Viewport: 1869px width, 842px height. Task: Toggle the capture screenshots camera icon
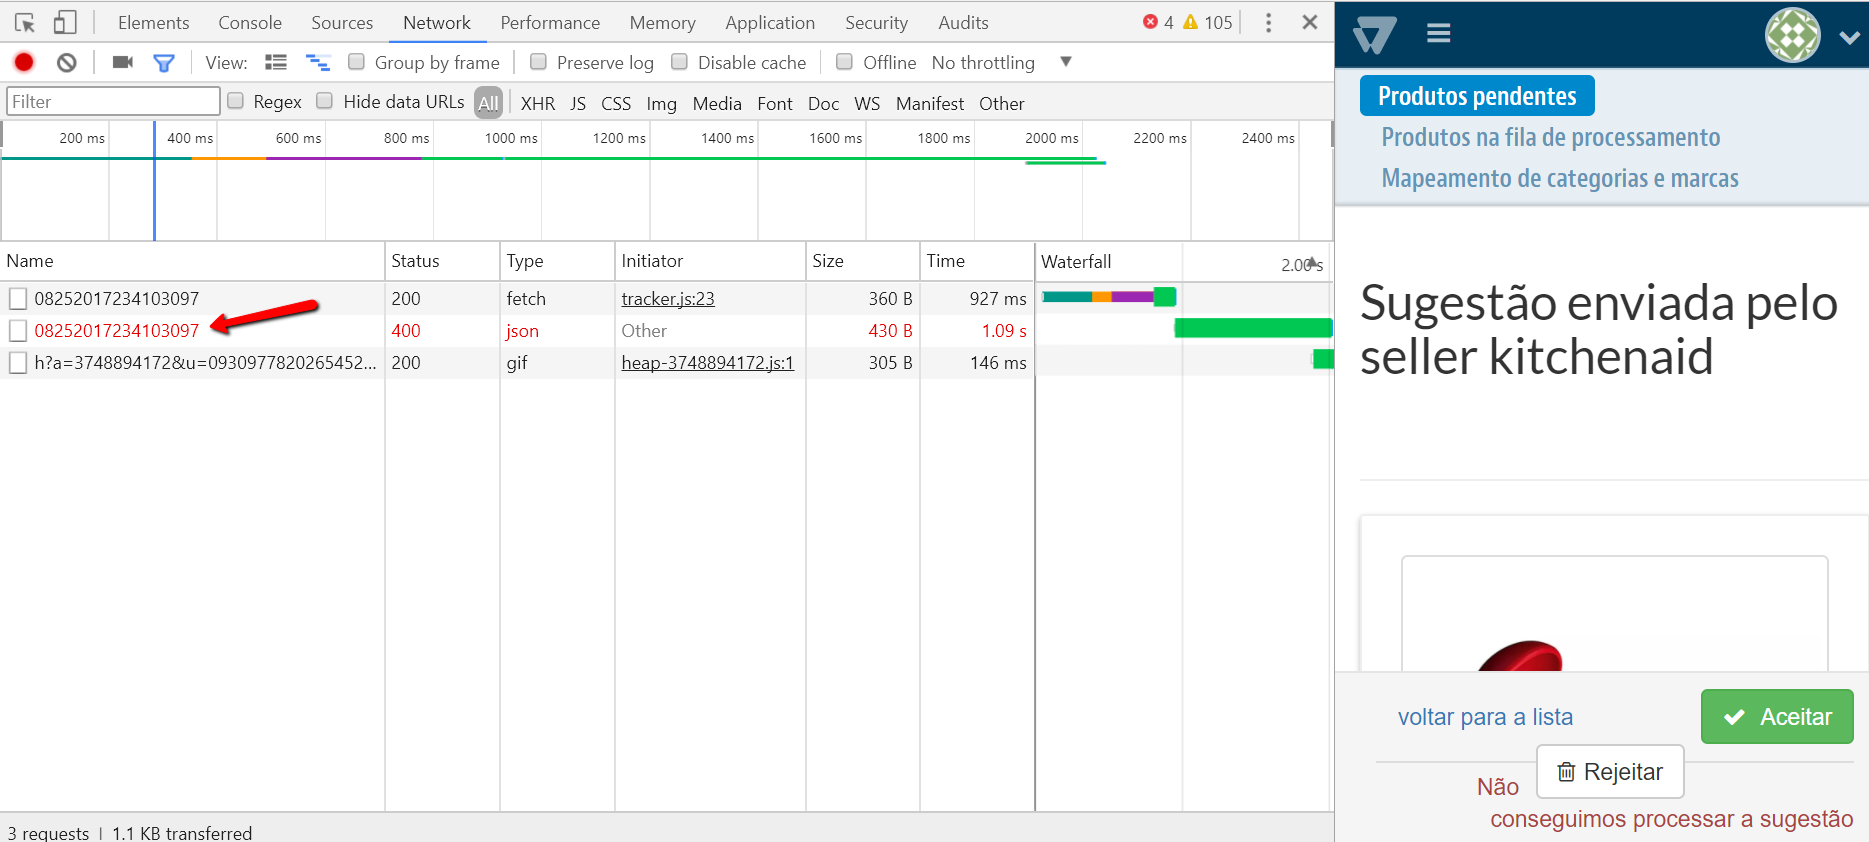(122, 62)
